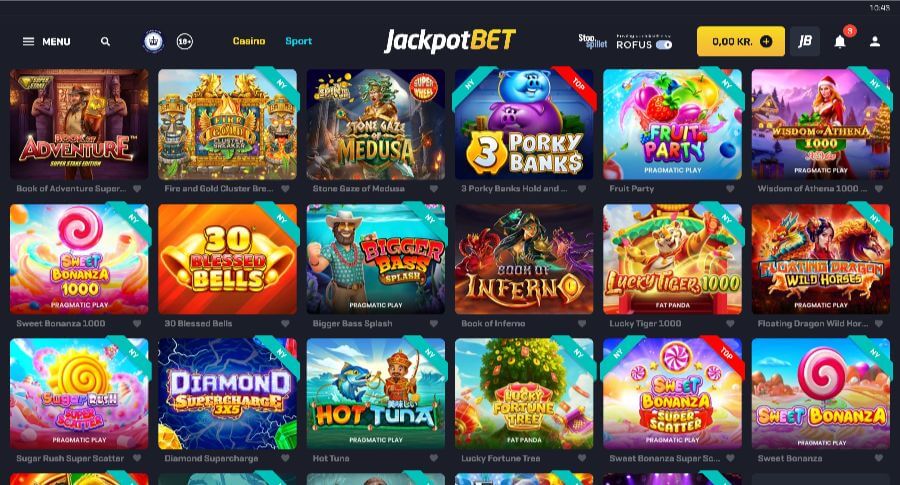Open the 3 Porky Banks game thumbnail
Screen dimensions: 900x485
[x=524, y=124]
